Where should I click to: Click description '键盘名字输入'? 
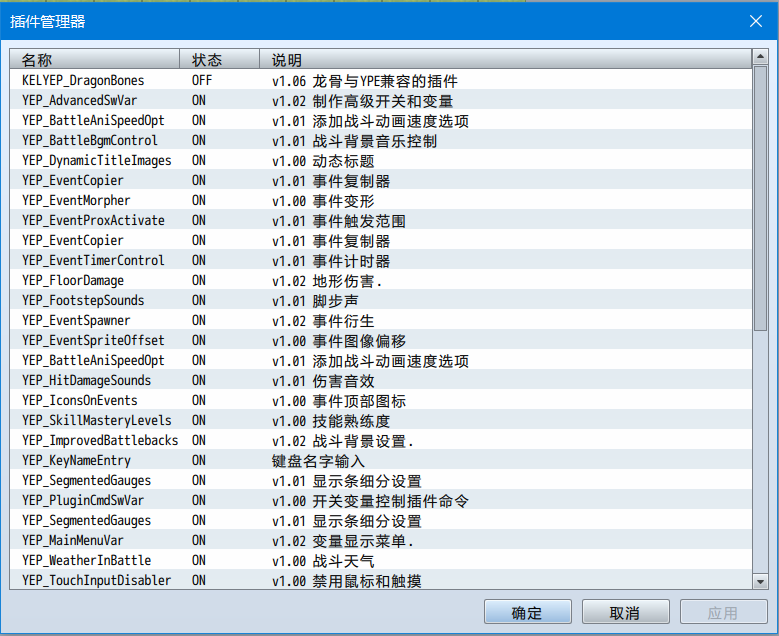tap(318, 461)
